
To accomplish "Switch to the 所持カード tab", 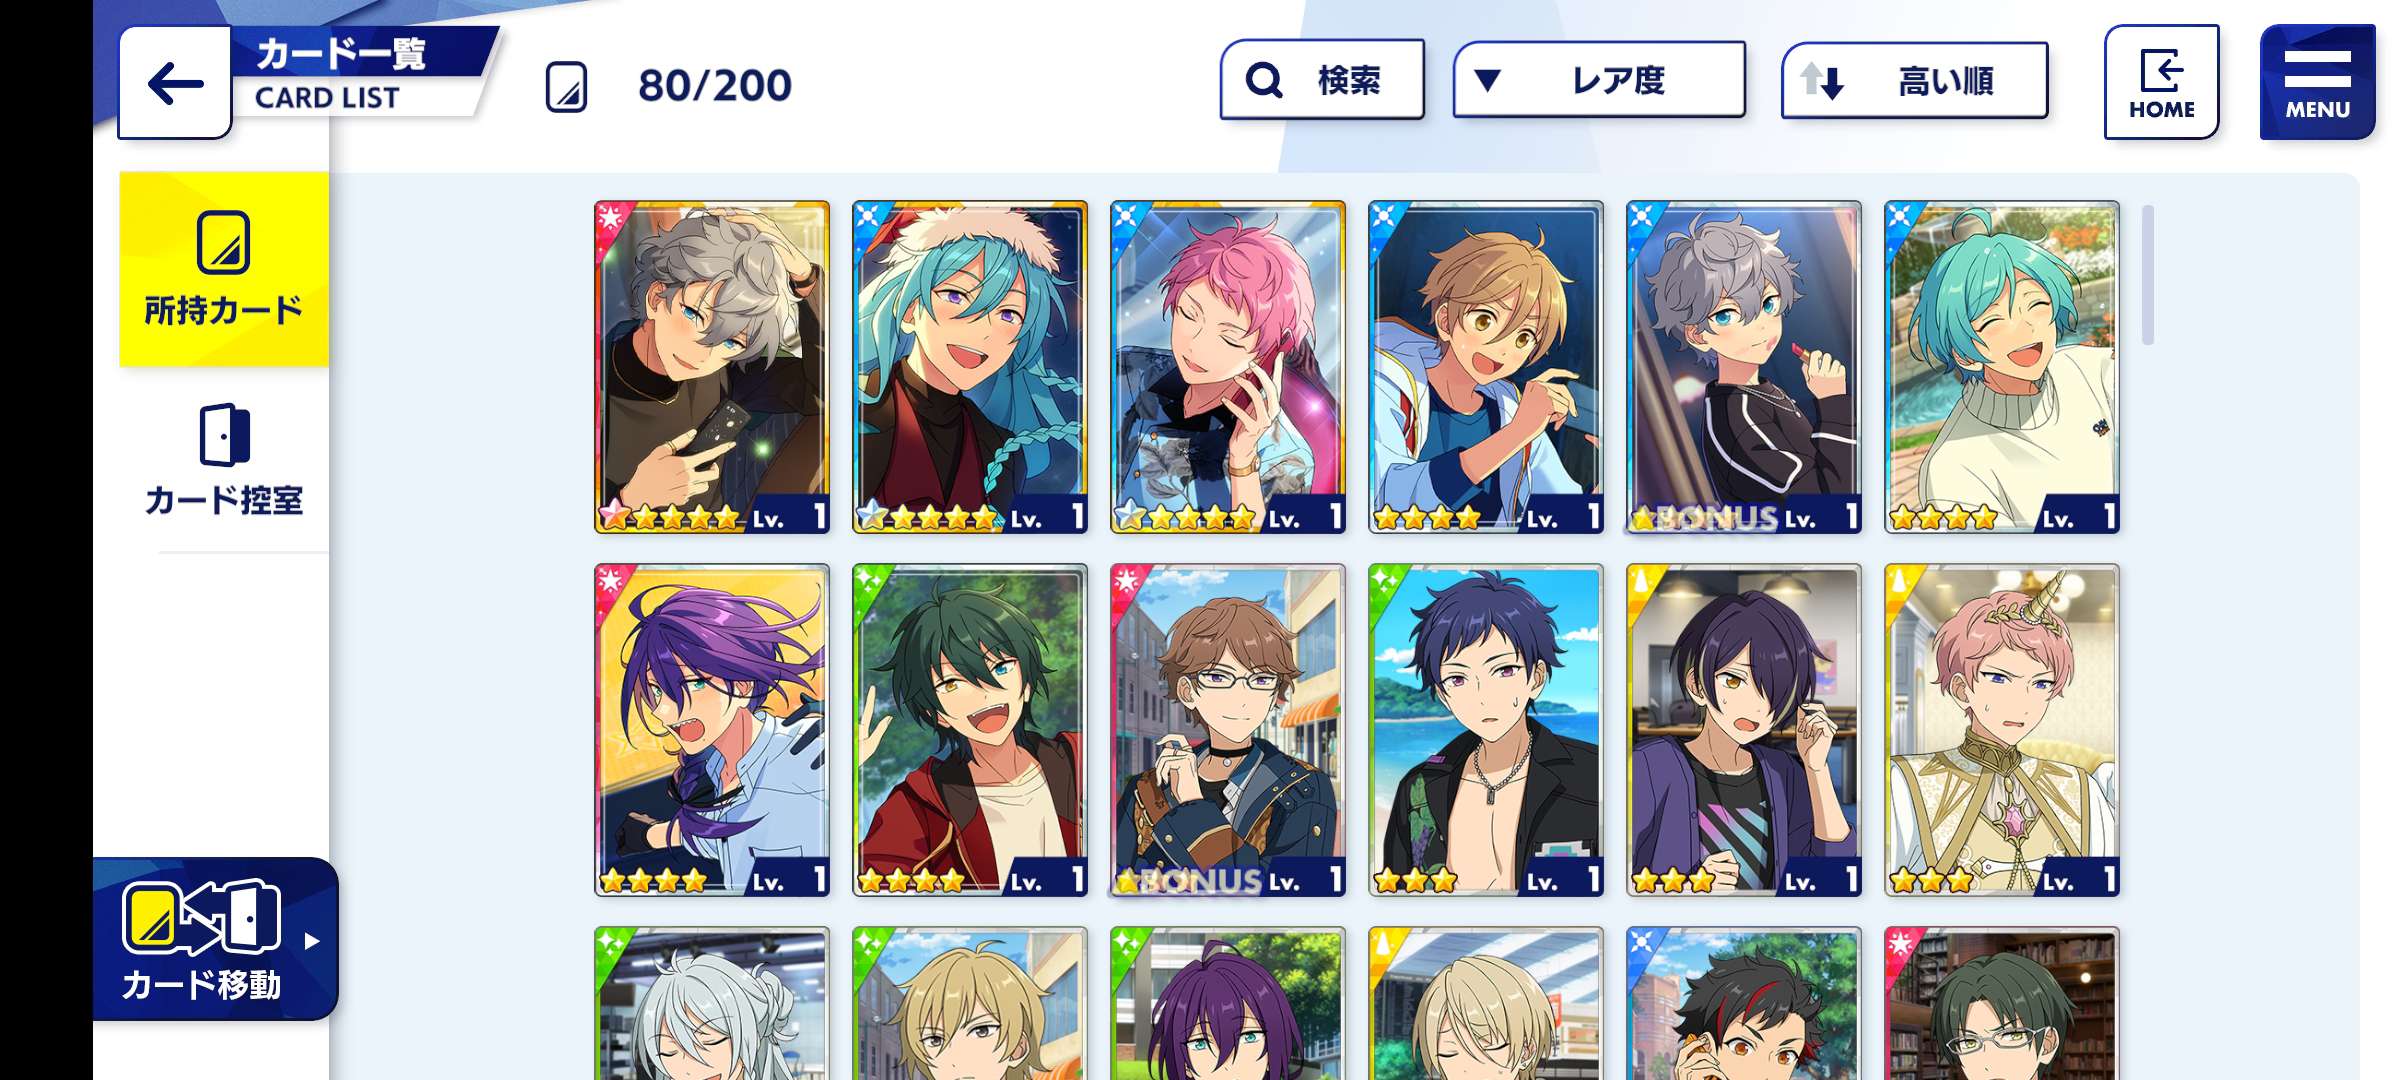I will pyautogui.click(x=224, y=269).
